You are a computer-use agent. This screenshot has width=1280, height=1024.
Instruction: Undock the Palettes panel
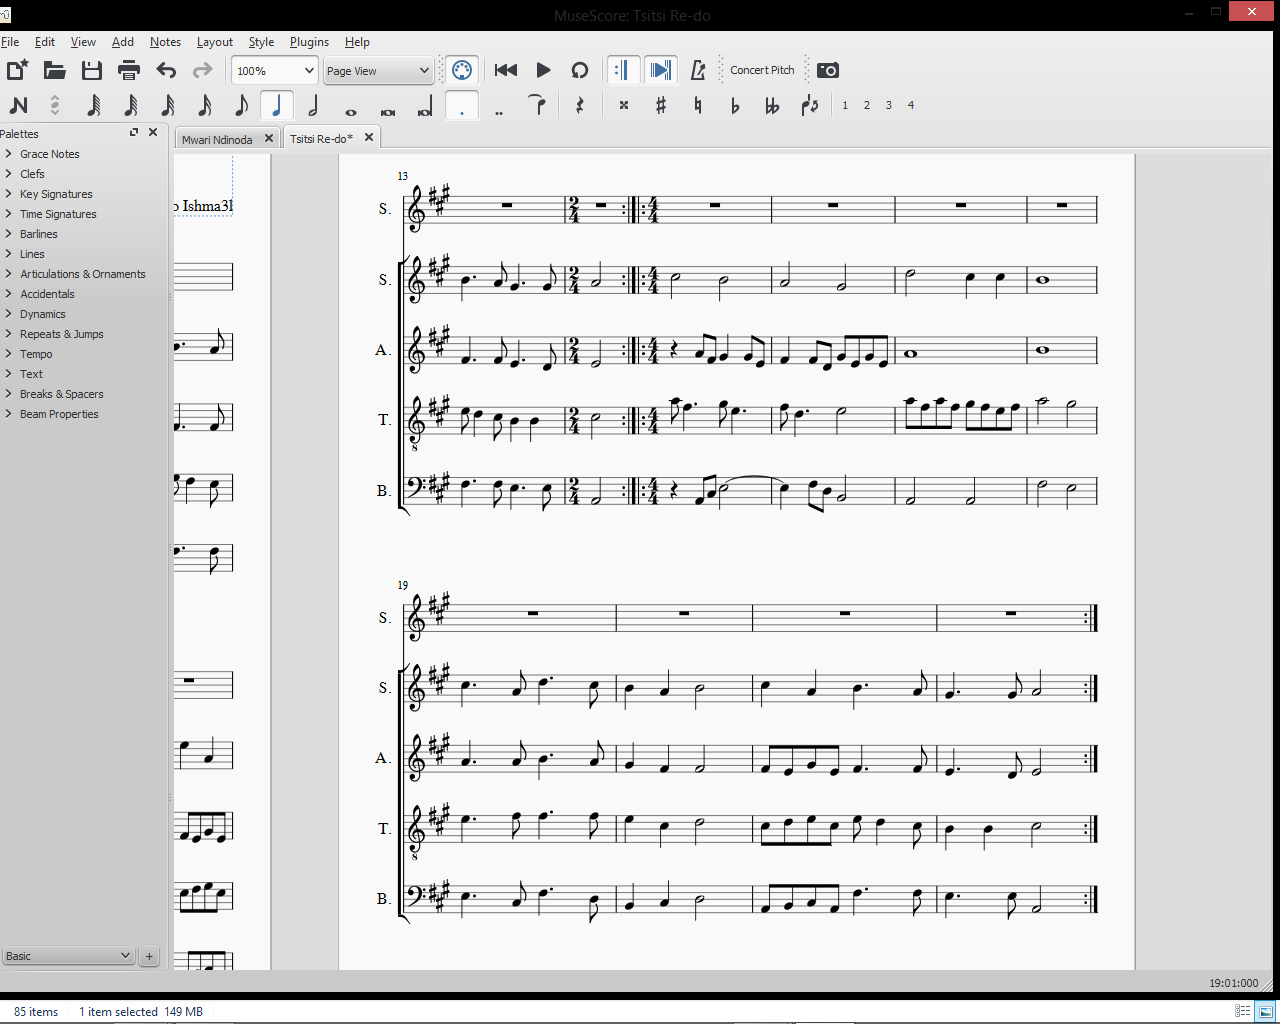click(x=134, y=132)
